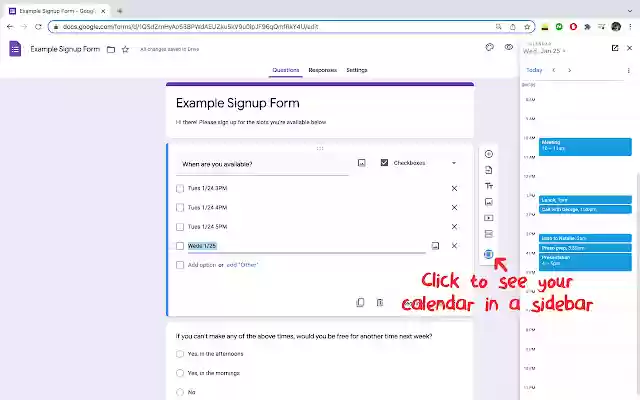Preview the form with eye icon
This screenshot has height=400, width=640.
point(509,47)
